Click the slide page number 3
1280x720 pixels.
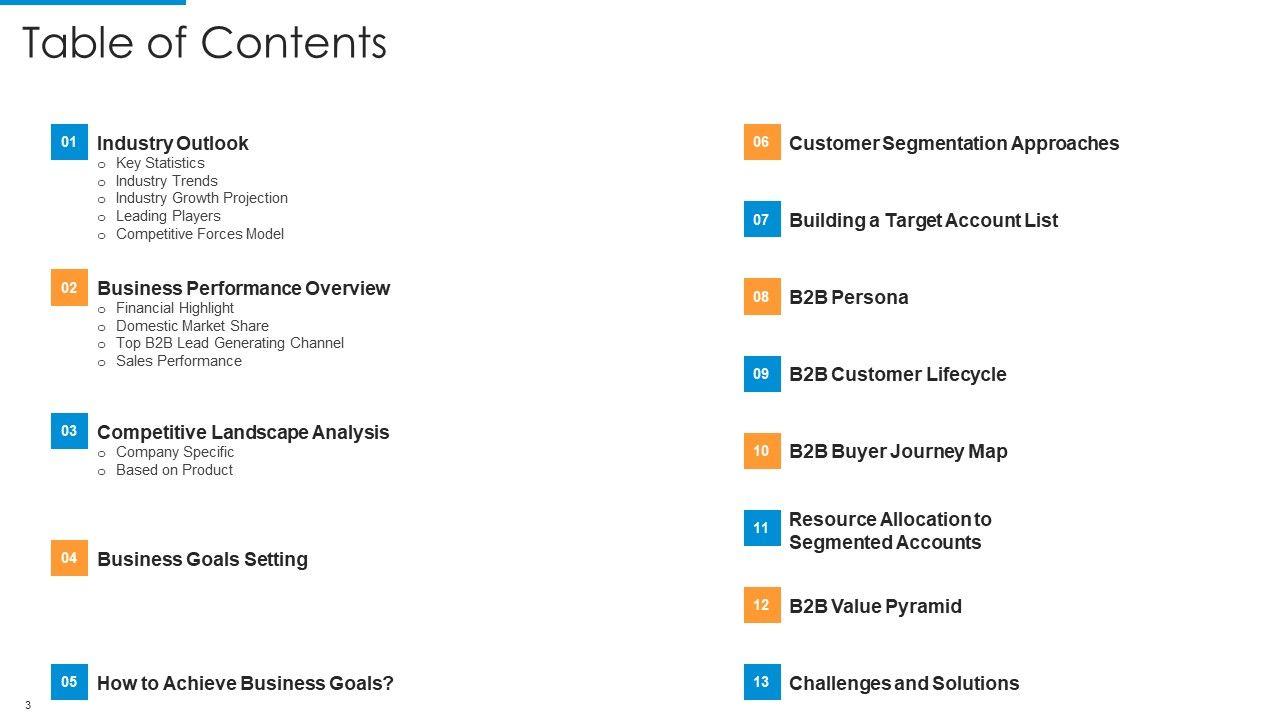(28, 706)
